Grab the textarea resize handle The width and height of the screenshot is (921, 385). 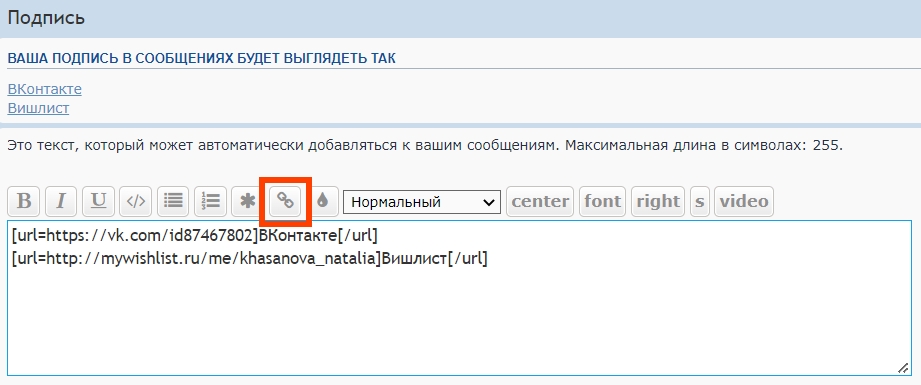point(903,368)
